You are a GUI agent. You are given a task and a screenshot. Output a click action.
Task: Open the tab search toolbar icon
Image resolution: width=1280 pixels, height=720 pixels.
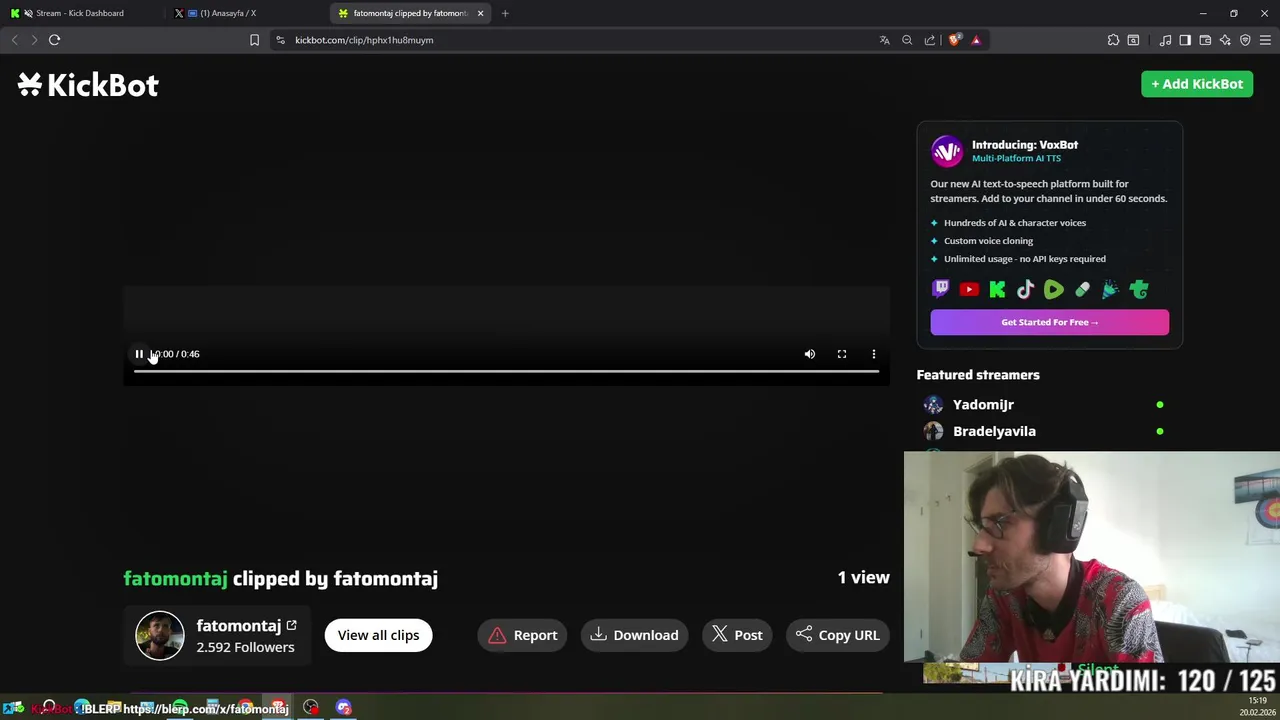(1133, 40)
